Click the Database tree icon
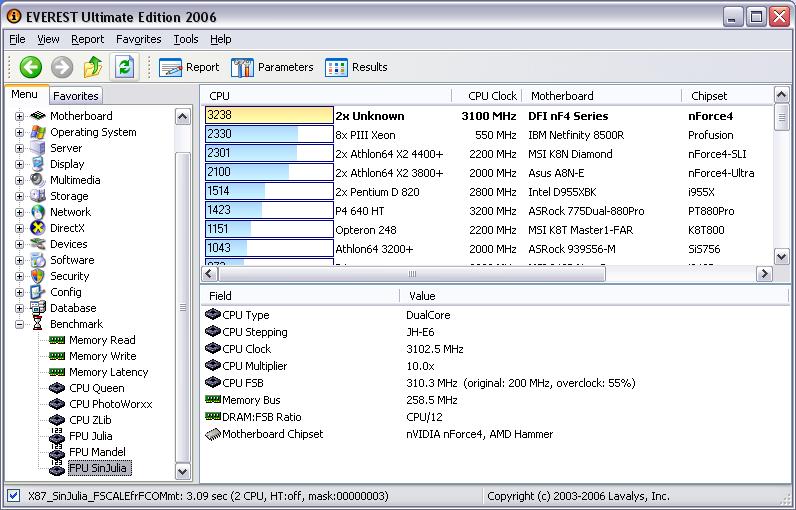The width and height of the screenshot is (796, 510). (x=38, y=308)
